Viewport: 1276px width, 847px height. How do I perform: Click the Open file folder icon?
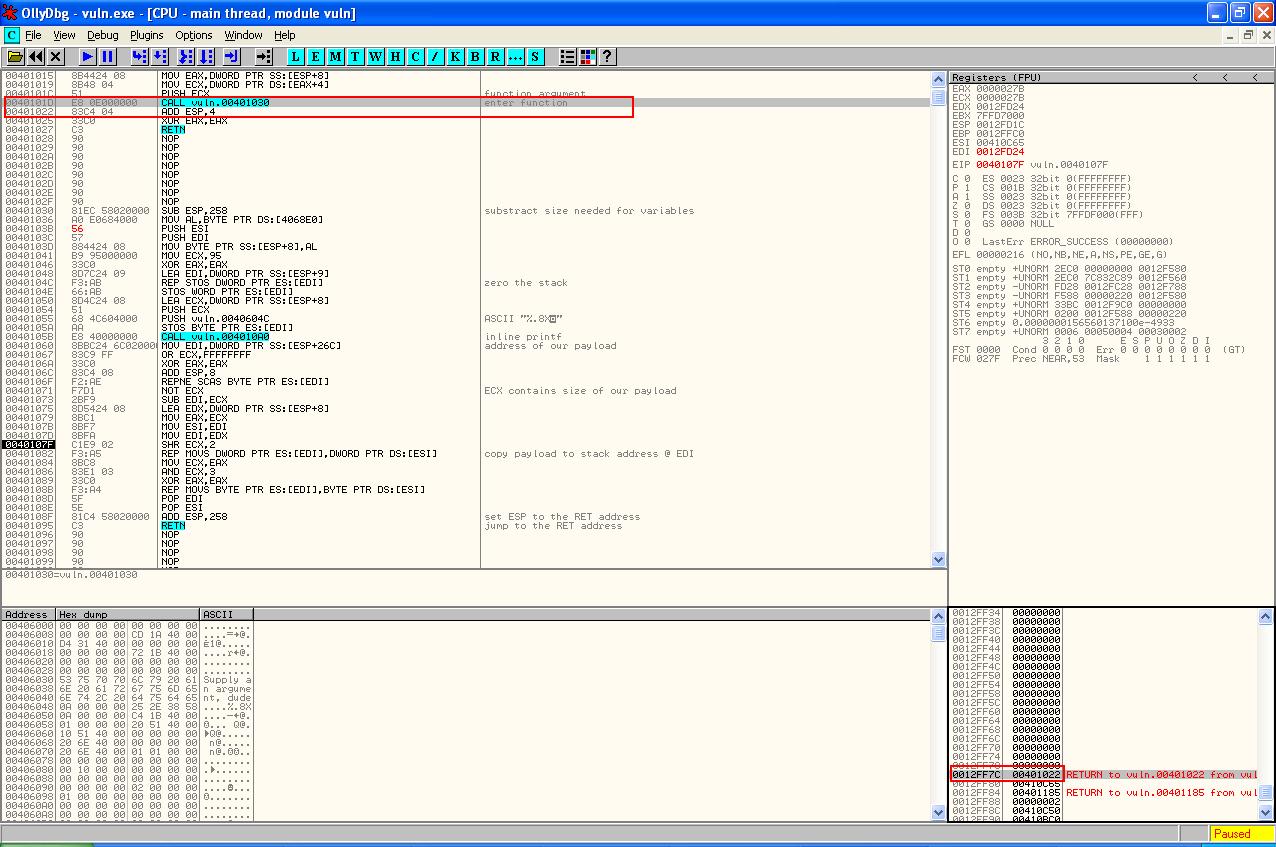tap(15, 57)
